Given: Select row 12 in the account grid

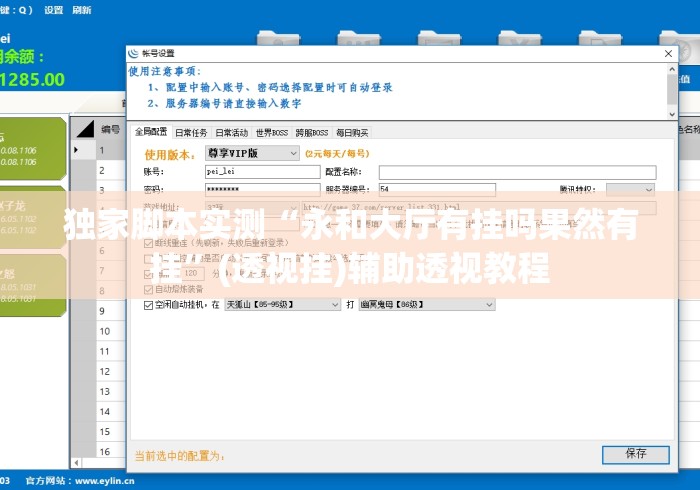Looking at the screenshot, I should tap(111, 371).
